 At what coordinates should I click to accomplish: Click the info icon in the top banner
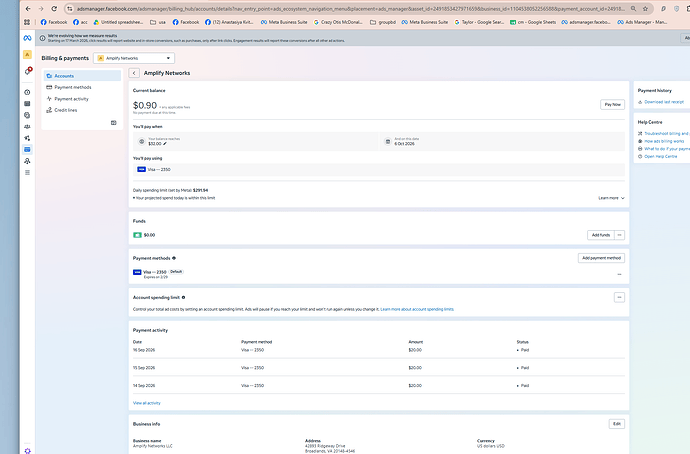tap(43, 38)
